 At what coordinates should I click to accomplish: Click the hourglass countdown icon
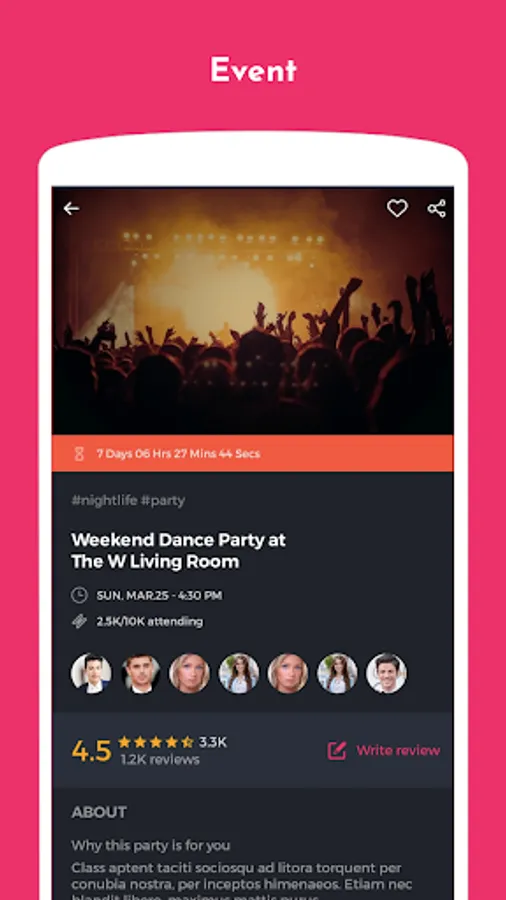[79, 454]
